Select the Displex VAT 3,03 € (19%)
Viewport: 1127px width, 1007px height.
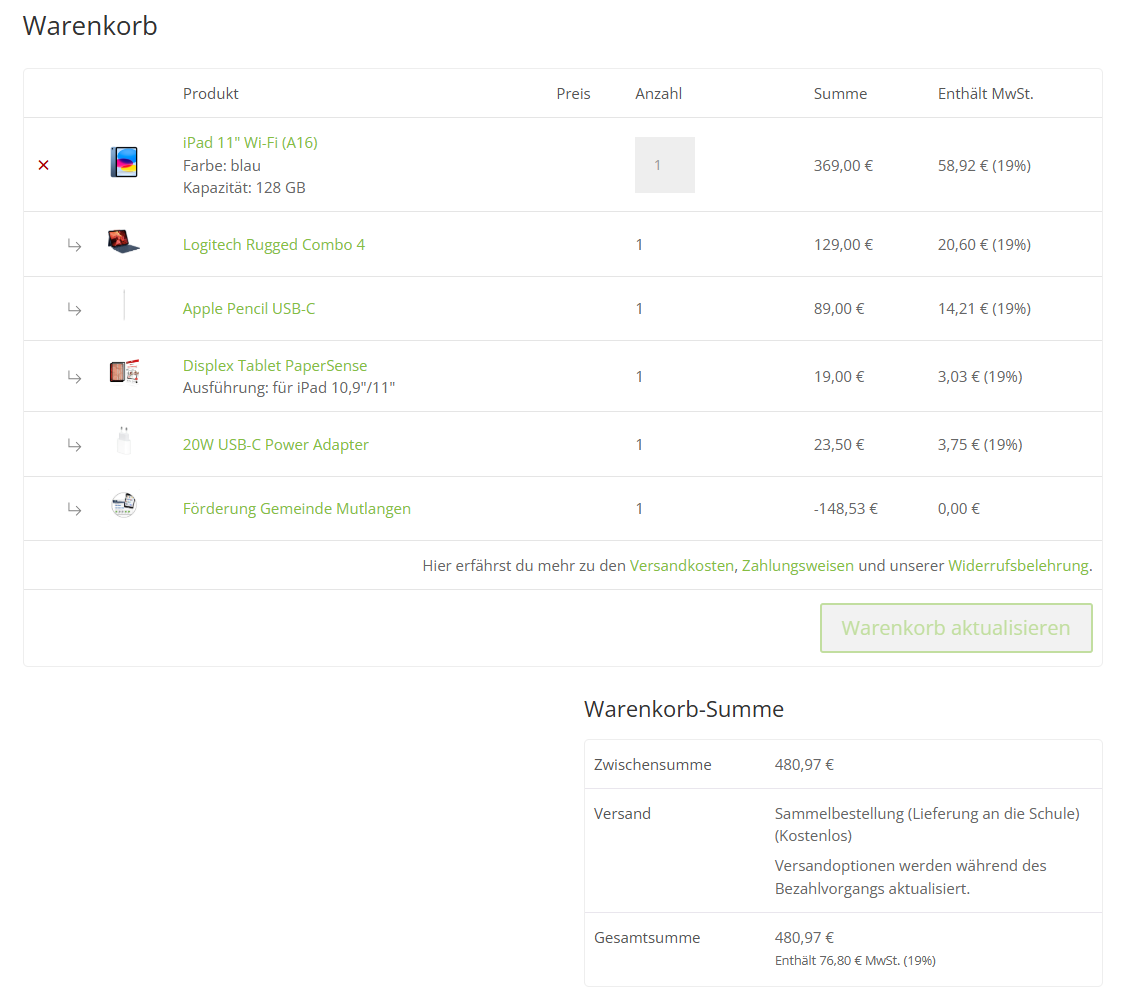(x=980, y=377)
